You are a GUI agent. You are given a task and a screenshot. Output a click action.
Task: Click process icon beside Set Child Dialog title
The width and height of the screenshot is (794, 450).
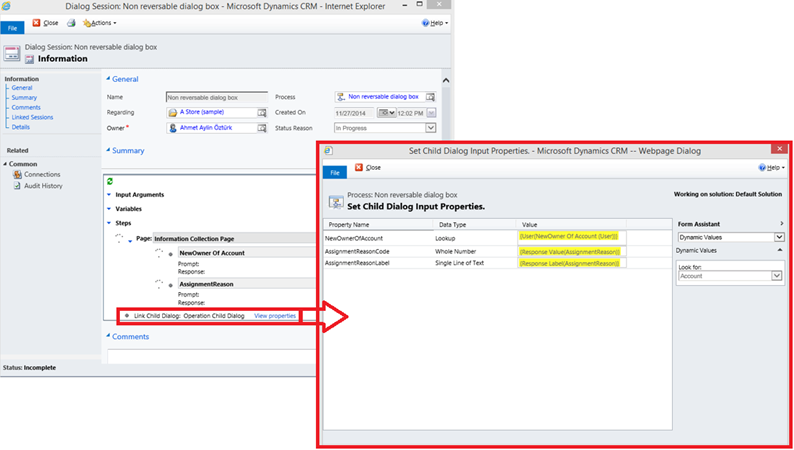coord(336,201)
